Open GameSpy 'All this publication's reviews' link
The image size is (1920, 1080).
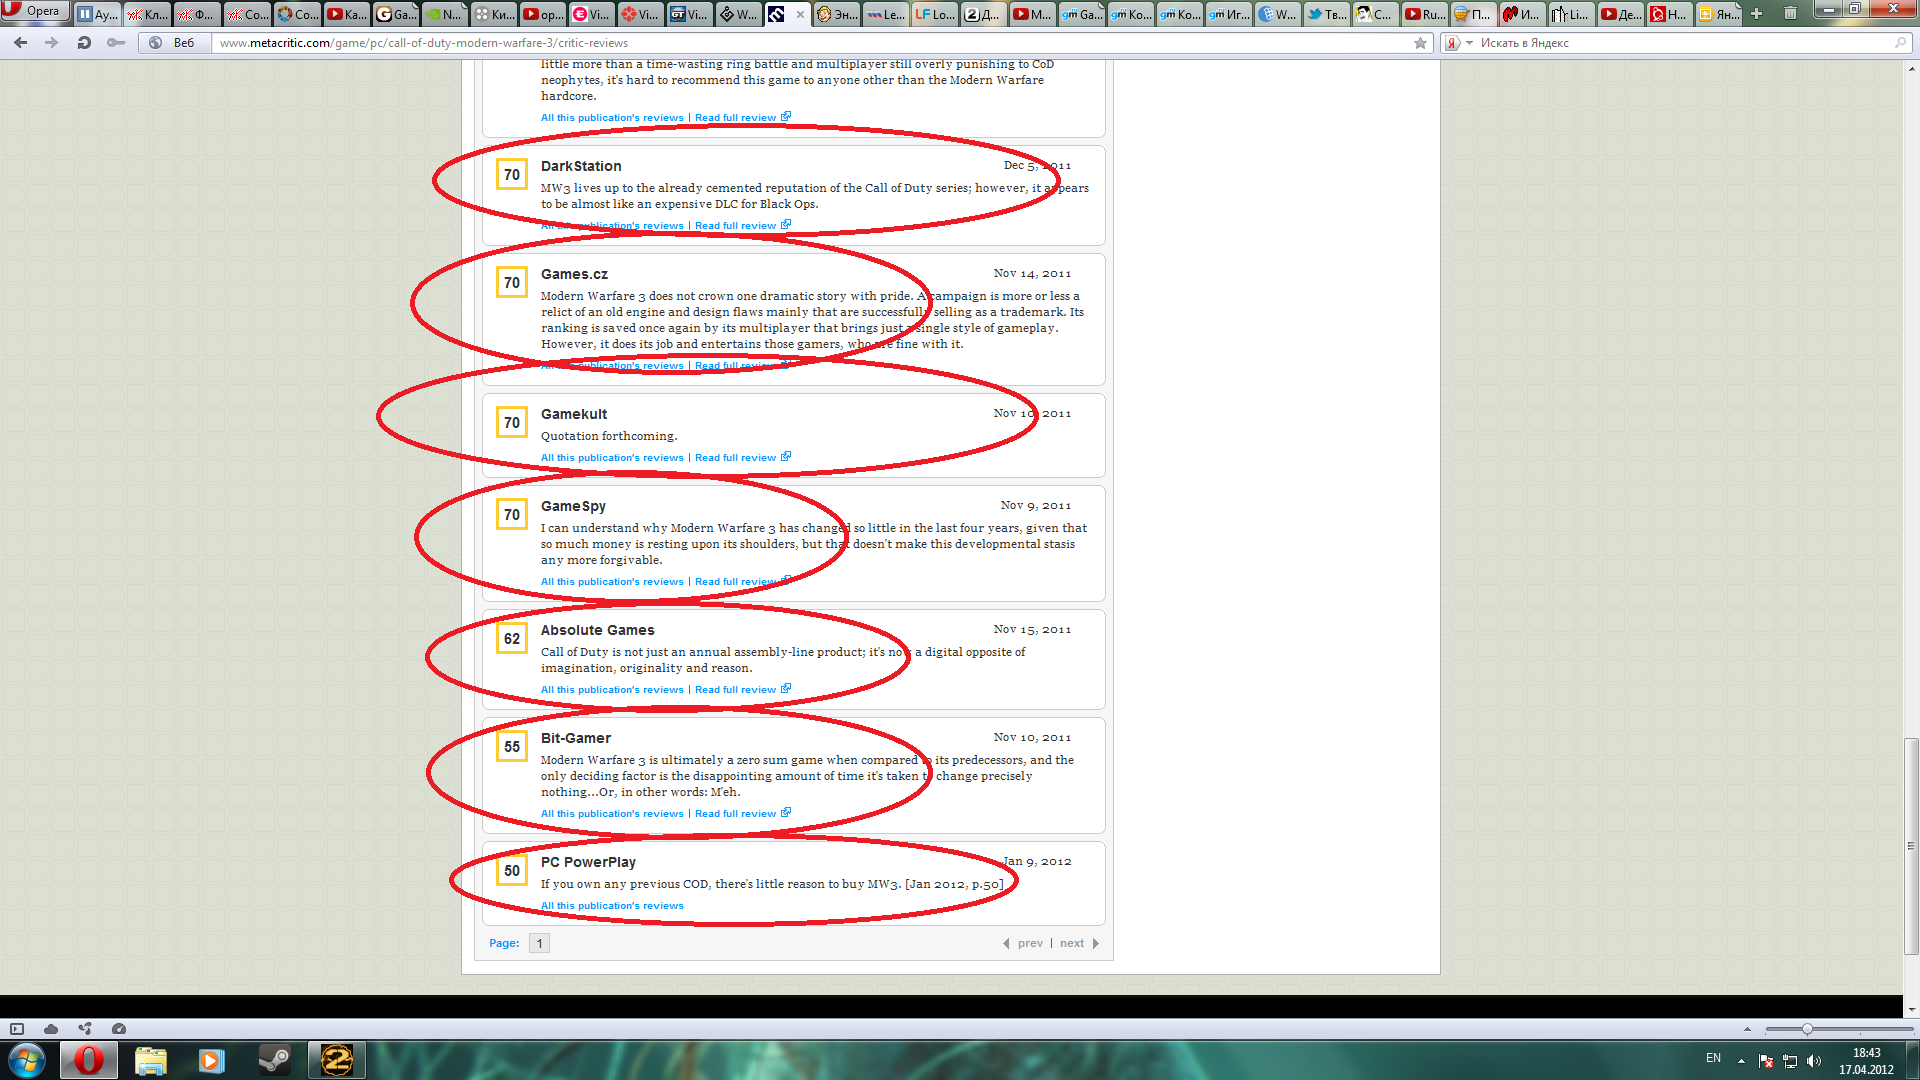pyautogui.click(x=612, y=582)
